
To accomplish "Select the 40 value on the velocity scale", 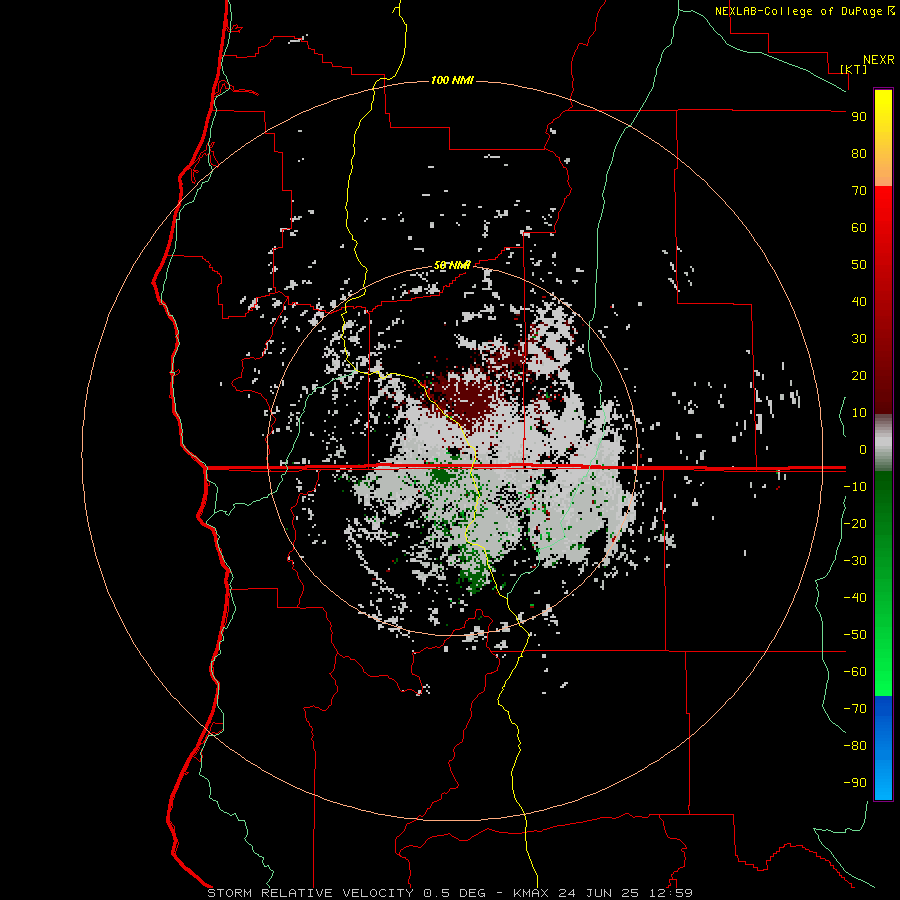I will [859, 301].
